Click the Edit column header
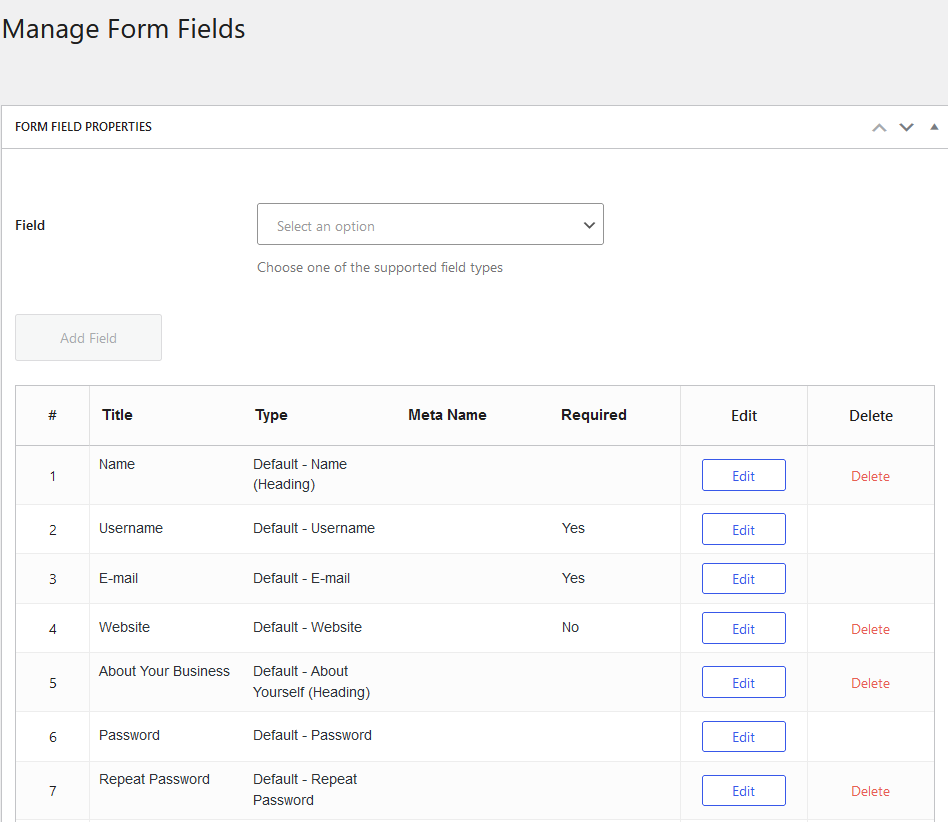Viewport: 948px width, 822px height. pyautogui.click(x=744, y=416)
